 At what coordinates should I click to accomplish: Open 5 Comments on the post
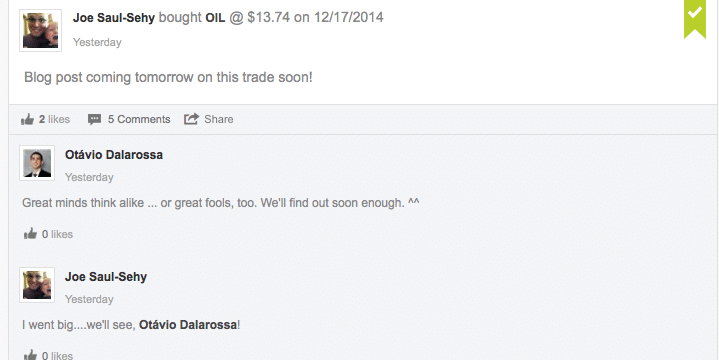coord(139,119)
